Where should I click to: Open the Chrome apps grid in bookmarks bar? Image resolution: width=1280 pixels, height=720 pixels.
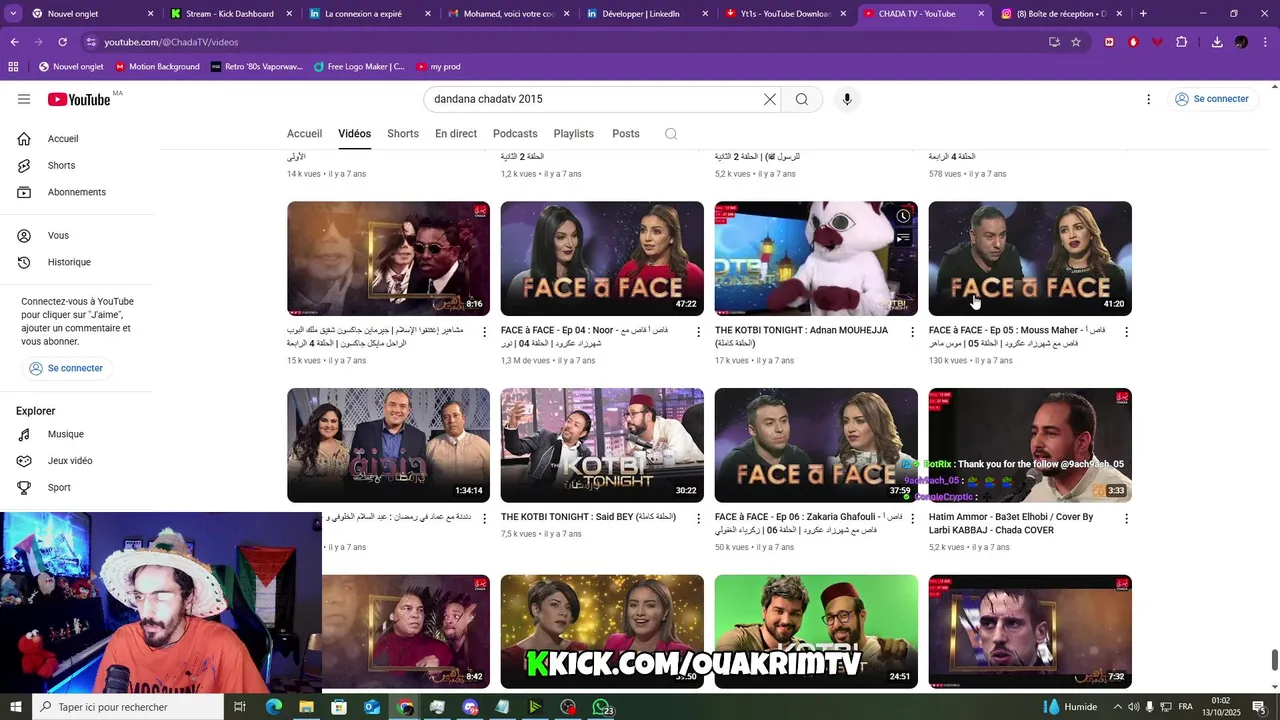(13, 67)
